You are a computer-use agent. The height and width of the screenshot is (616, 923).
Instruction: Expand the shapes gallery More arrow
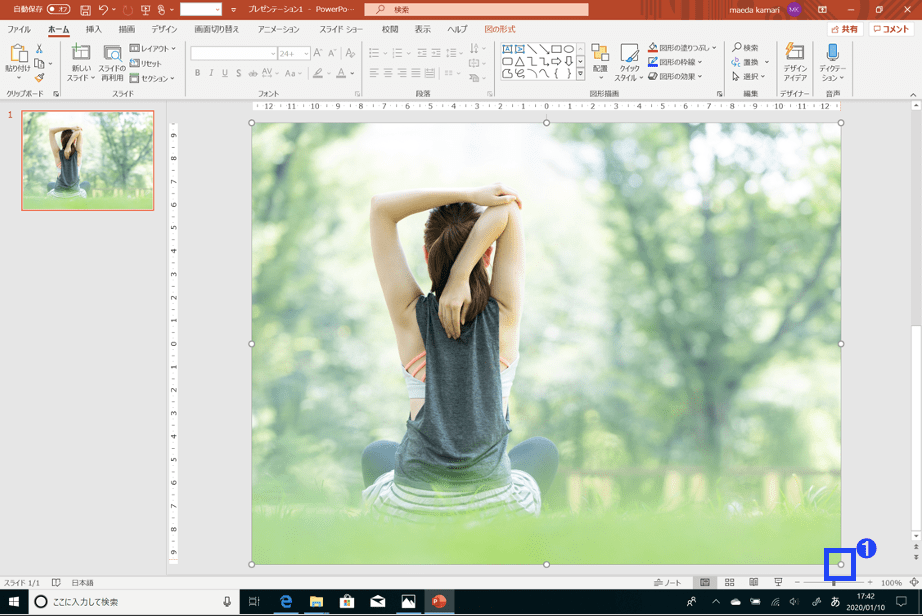click(x=580, y=74)
